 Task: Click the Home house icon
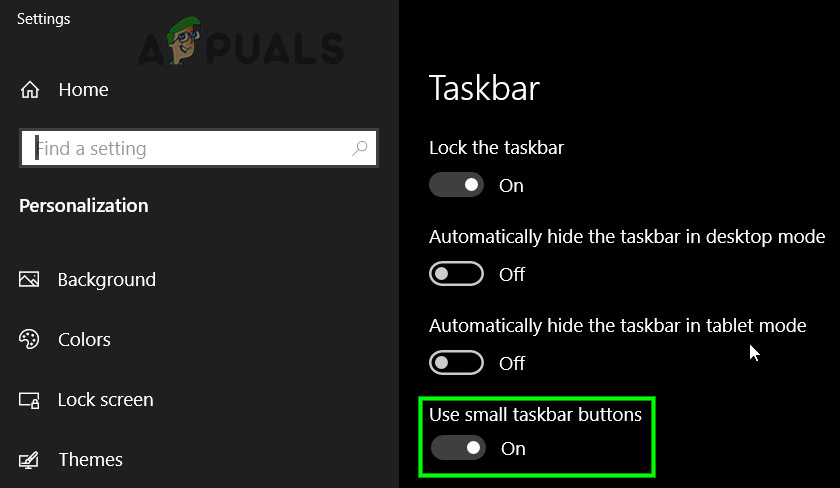tap(29, 90)
